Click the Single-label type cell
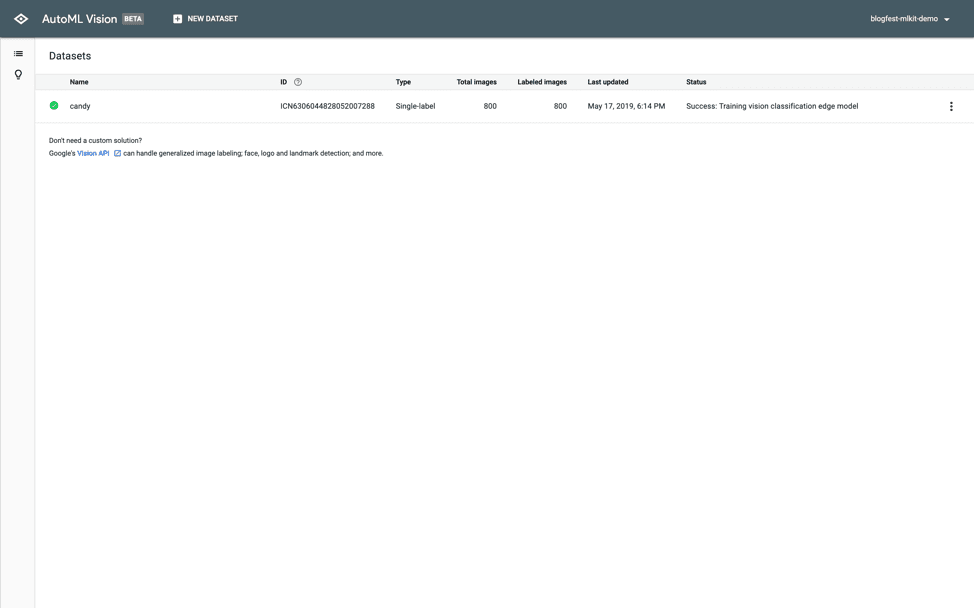 [416, 106]
